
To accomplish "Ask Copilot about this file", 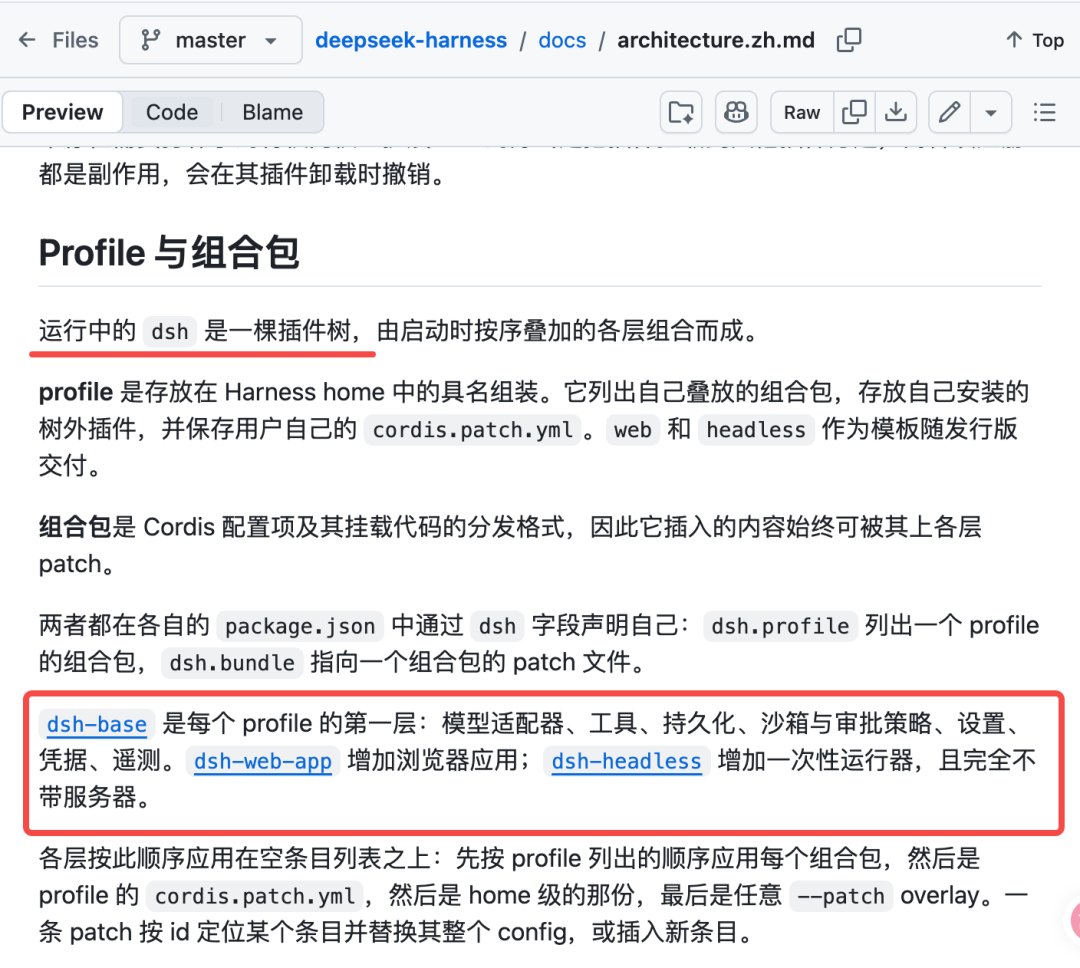I will point(736,112).
